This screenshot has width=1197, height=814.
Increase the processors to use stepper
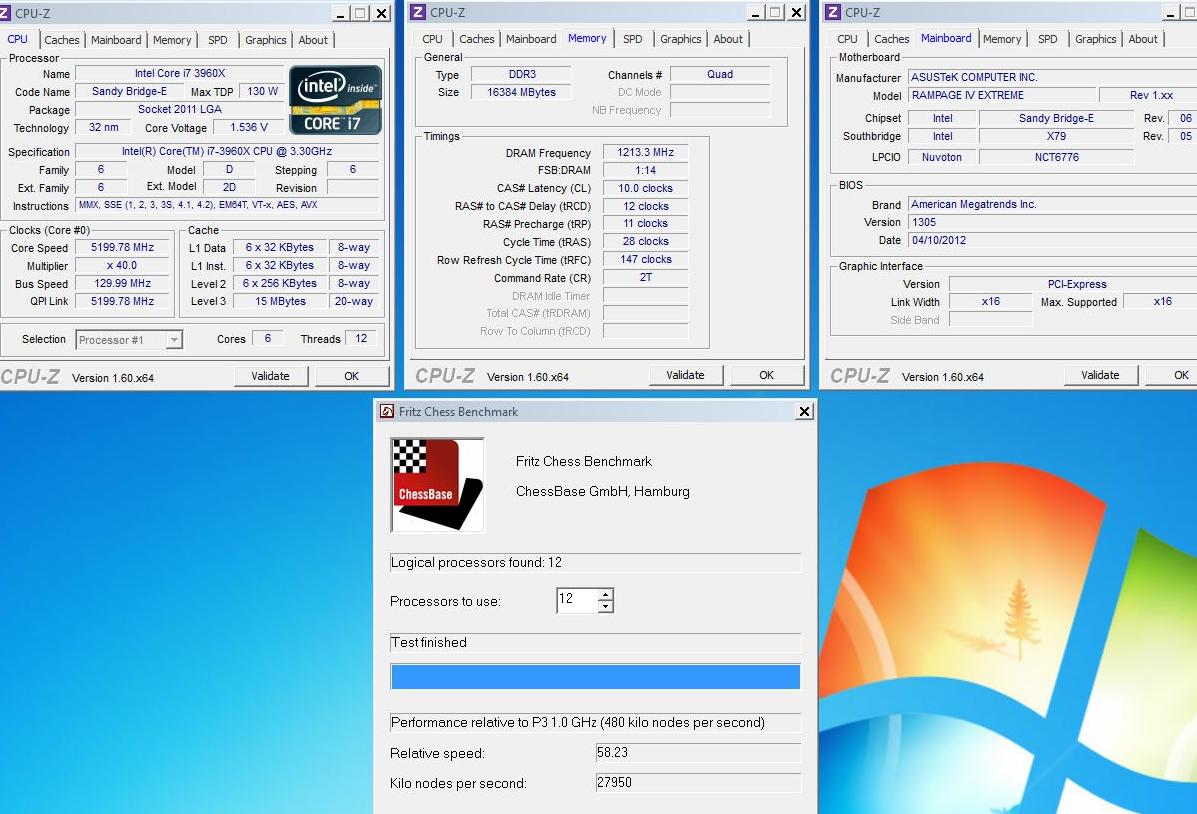coord(605,595)
